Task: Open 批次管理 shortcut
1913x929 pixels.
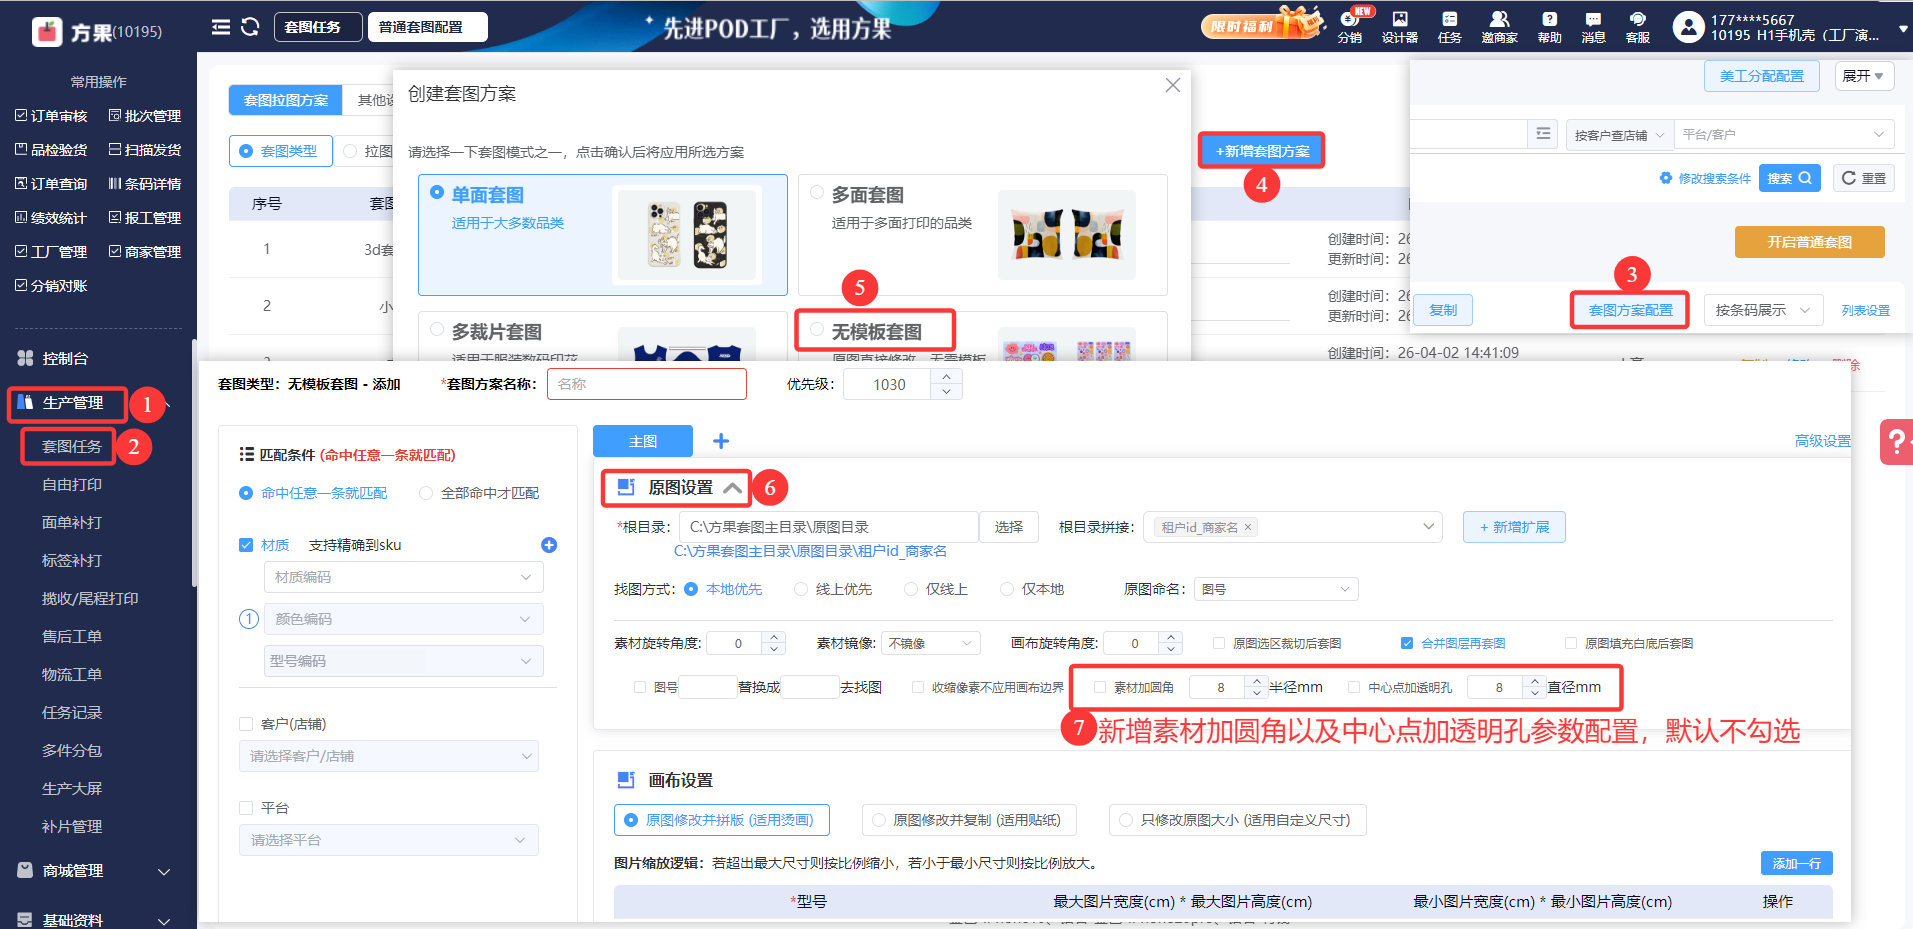Action: [145, 116]
